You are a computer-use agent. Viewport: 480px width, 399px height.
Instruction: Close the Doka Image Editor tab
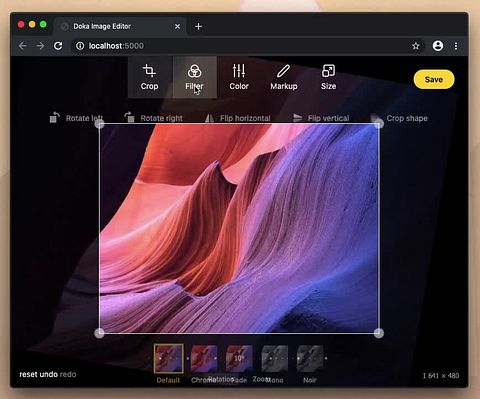coord(178,26)
